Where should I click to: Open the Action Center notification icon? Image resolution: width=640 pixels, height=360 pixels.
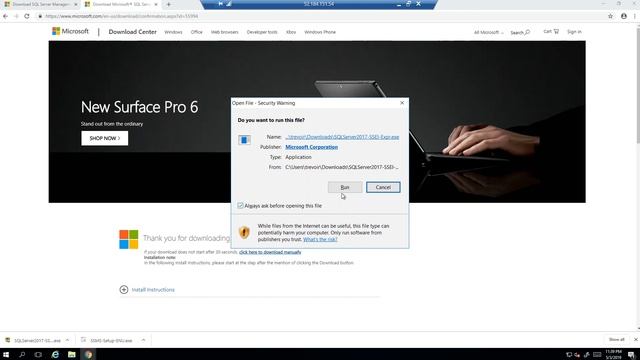631,354
